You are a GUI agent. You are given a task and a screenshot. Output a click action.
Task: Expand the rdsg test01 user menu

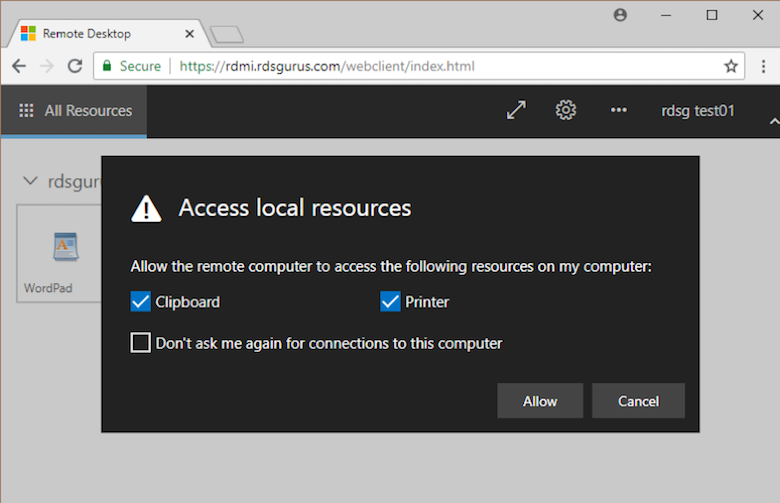point(698,111)
